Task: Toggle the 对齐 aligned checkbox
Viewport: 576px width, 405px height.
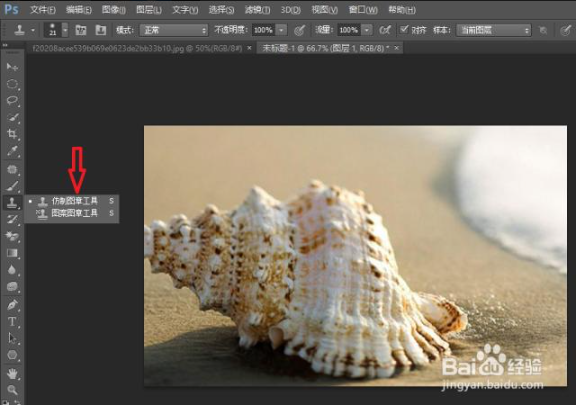Action: click(404, 29)
